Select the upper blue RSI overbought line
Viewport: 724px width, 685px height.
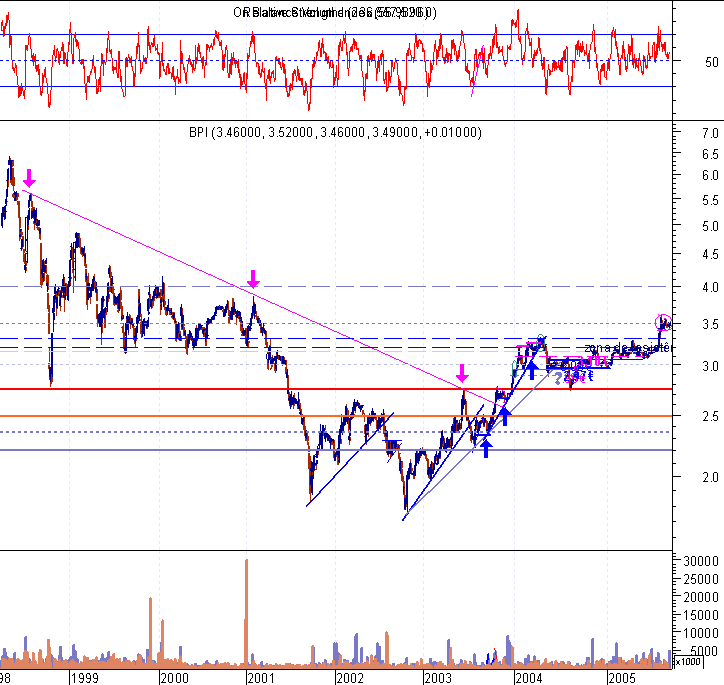[x=336, y=35]
